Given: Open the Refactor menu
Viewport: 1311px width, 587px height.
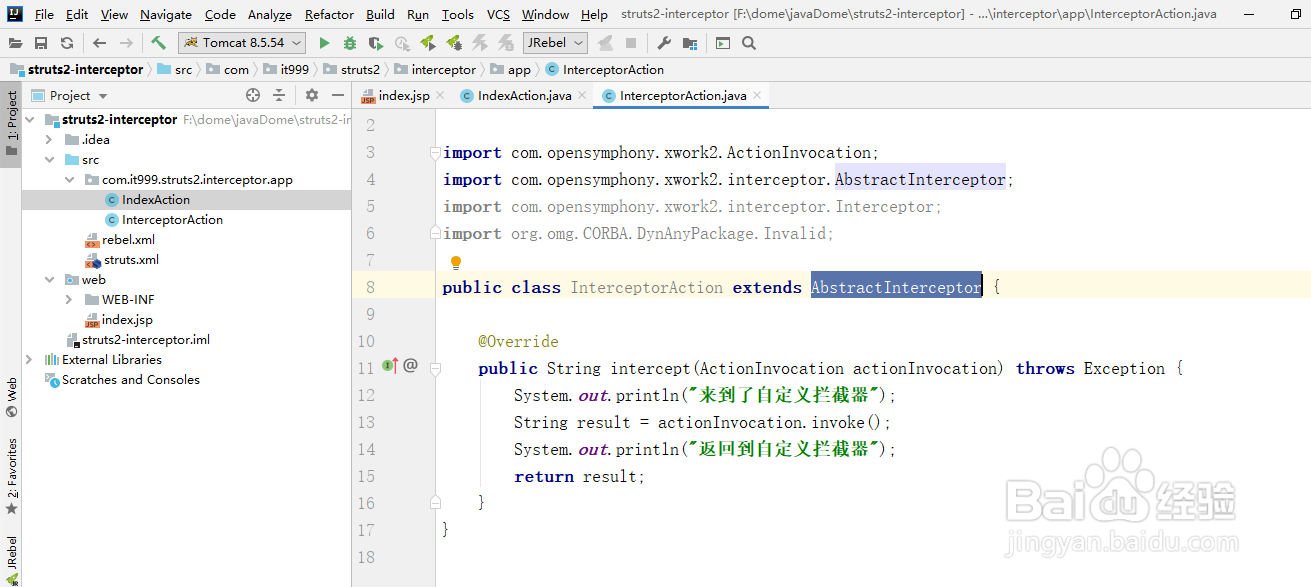Looking at the screenshot, I should [329, 14].
